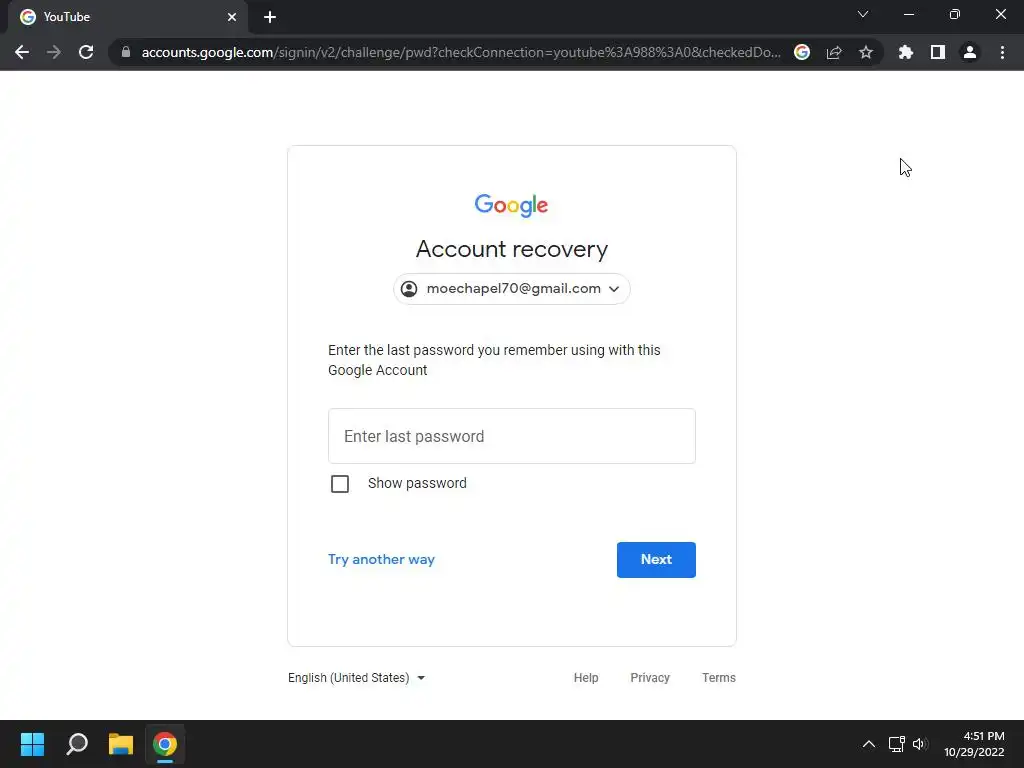
Task: Share this page via share icon
Action: coord(834,52)
